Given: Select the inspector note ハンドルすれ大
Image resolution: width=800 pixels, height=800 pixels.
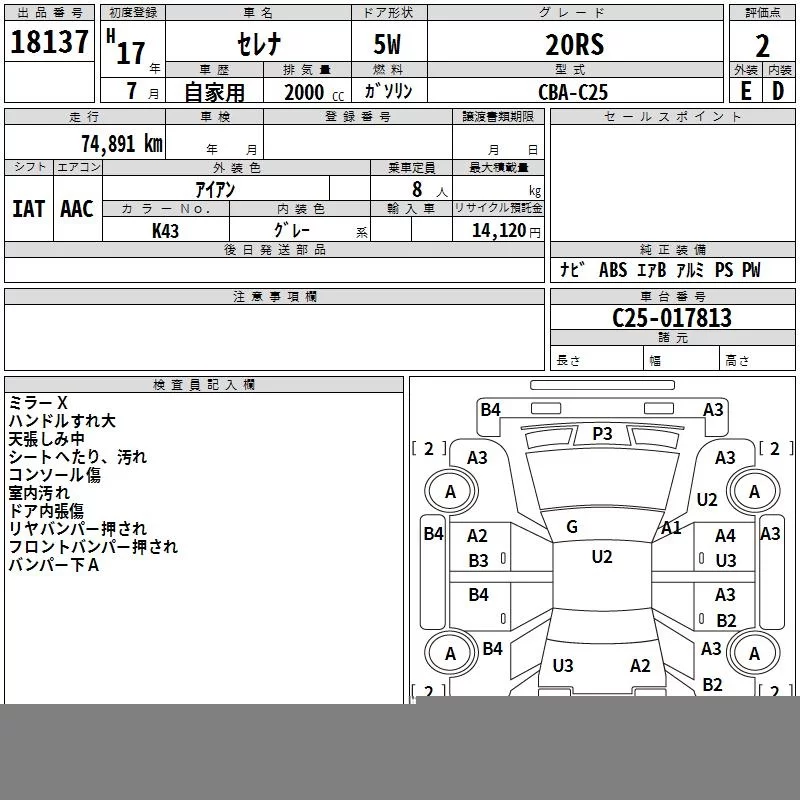Looking at the screenshot, I should [62, 421].
